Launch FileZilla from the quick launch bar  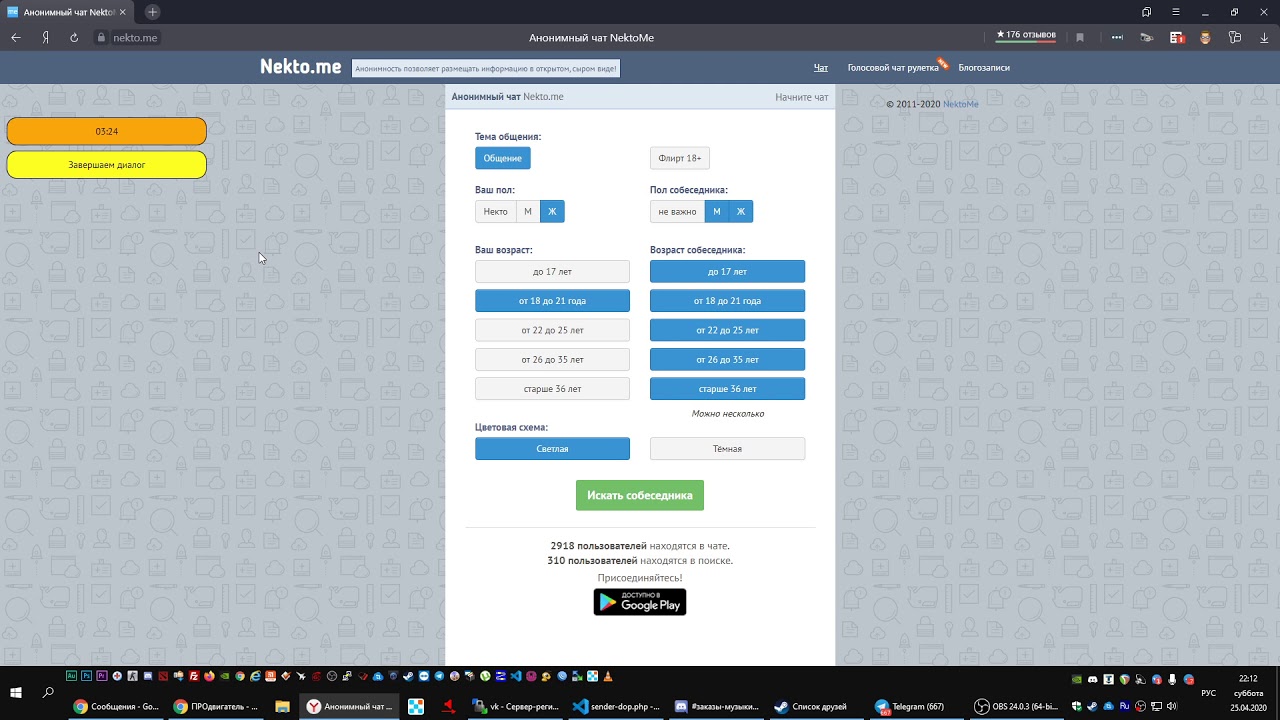tap(194, 676)
